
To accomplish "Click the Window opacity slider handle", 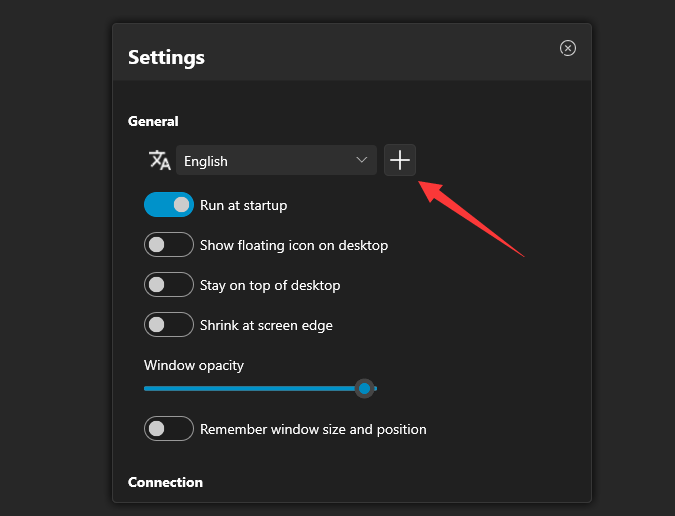I will point(365,389).
